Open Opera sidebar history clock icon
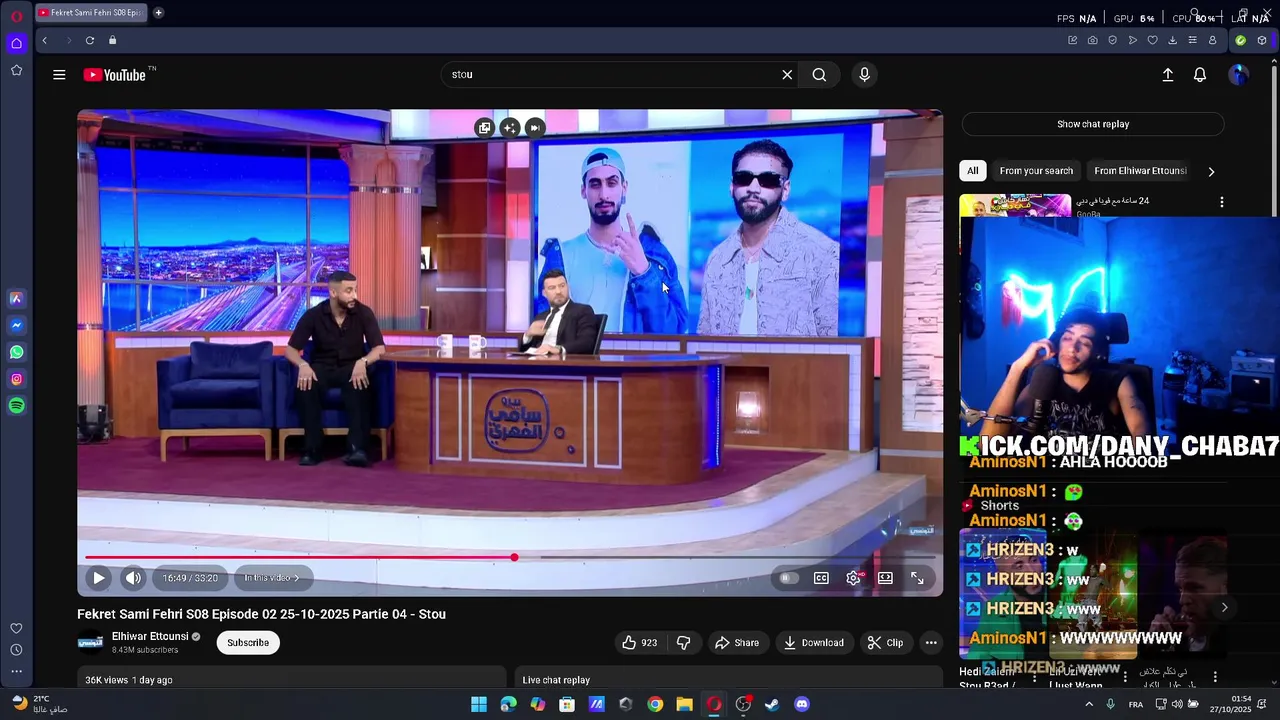The image size is (1280, 720). (16, 650)
